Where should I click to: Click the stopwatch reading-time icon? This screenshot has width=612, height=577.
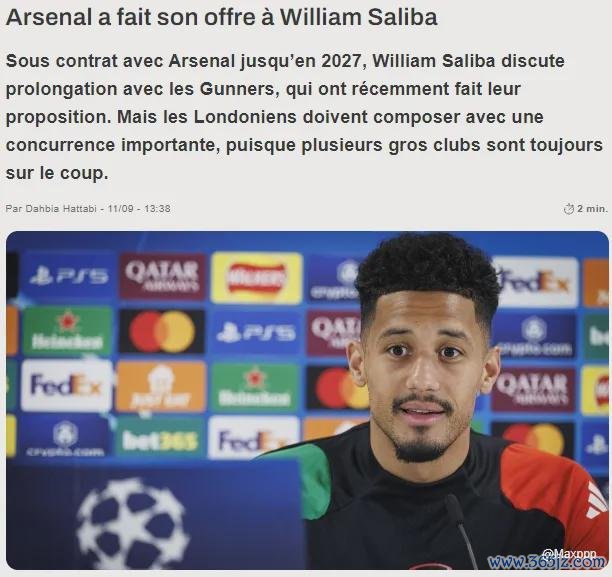point(569,209)
